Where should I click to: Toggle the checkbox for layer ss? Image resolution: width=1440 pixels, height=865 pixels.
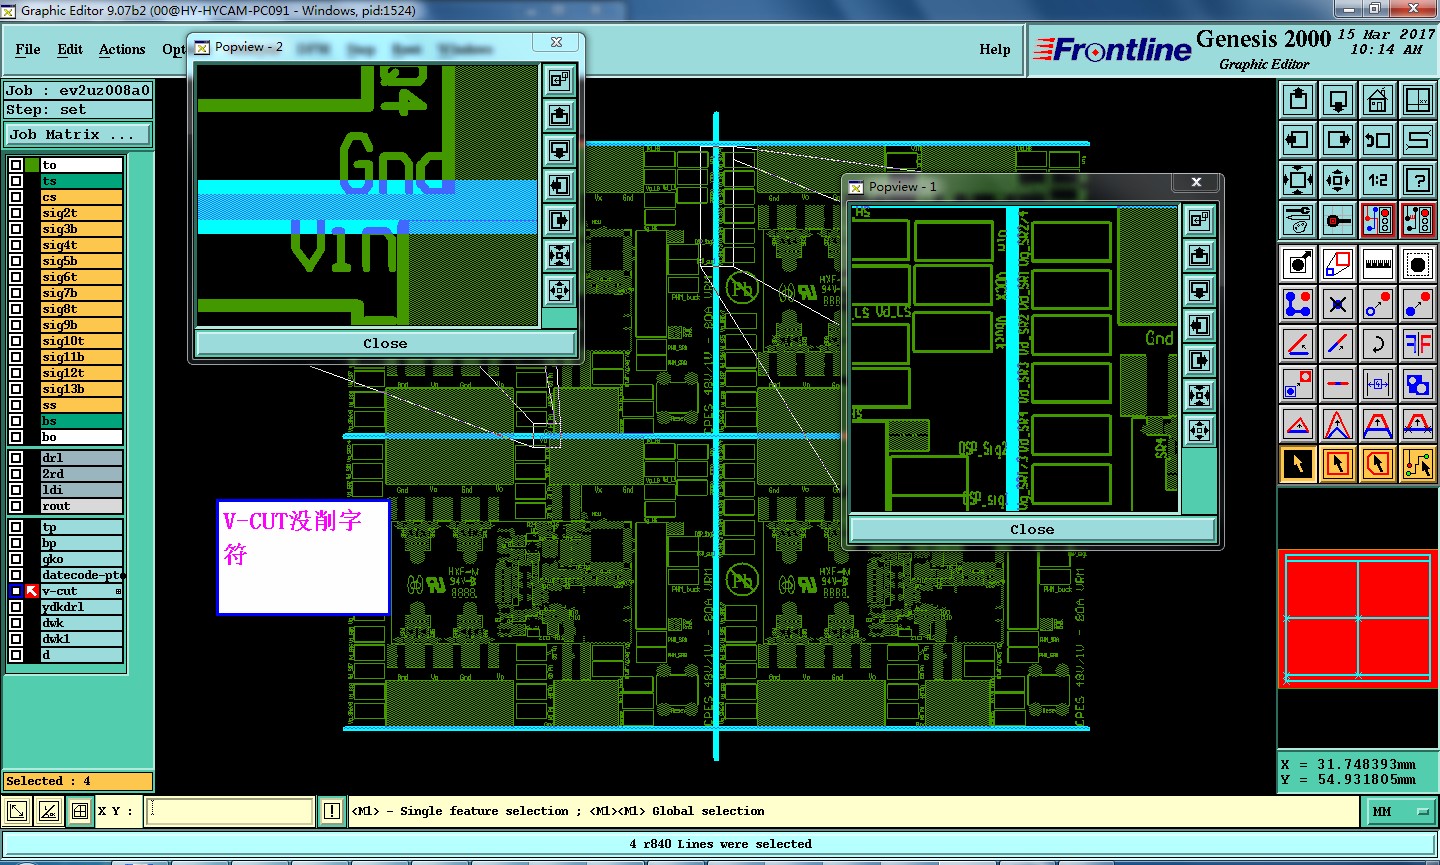(16, 405)
